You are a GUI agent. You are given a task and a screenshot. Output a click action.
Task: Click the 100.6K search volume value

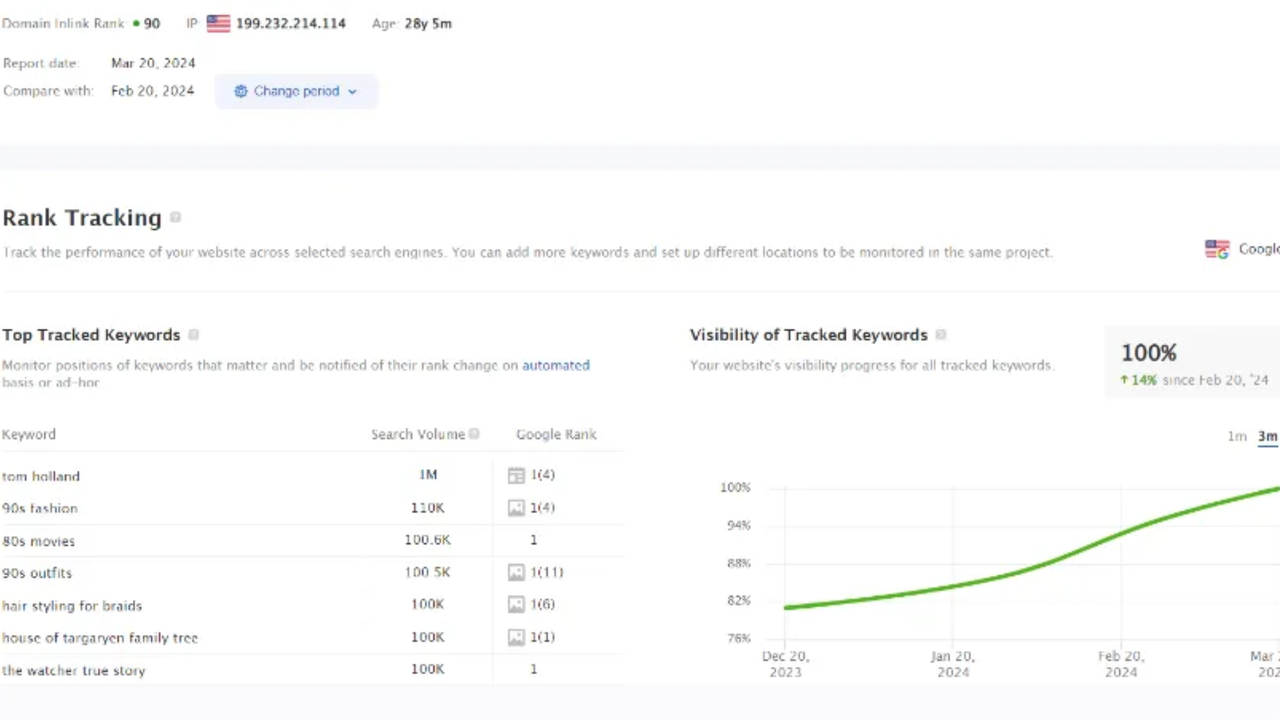[x=427, y=540]
